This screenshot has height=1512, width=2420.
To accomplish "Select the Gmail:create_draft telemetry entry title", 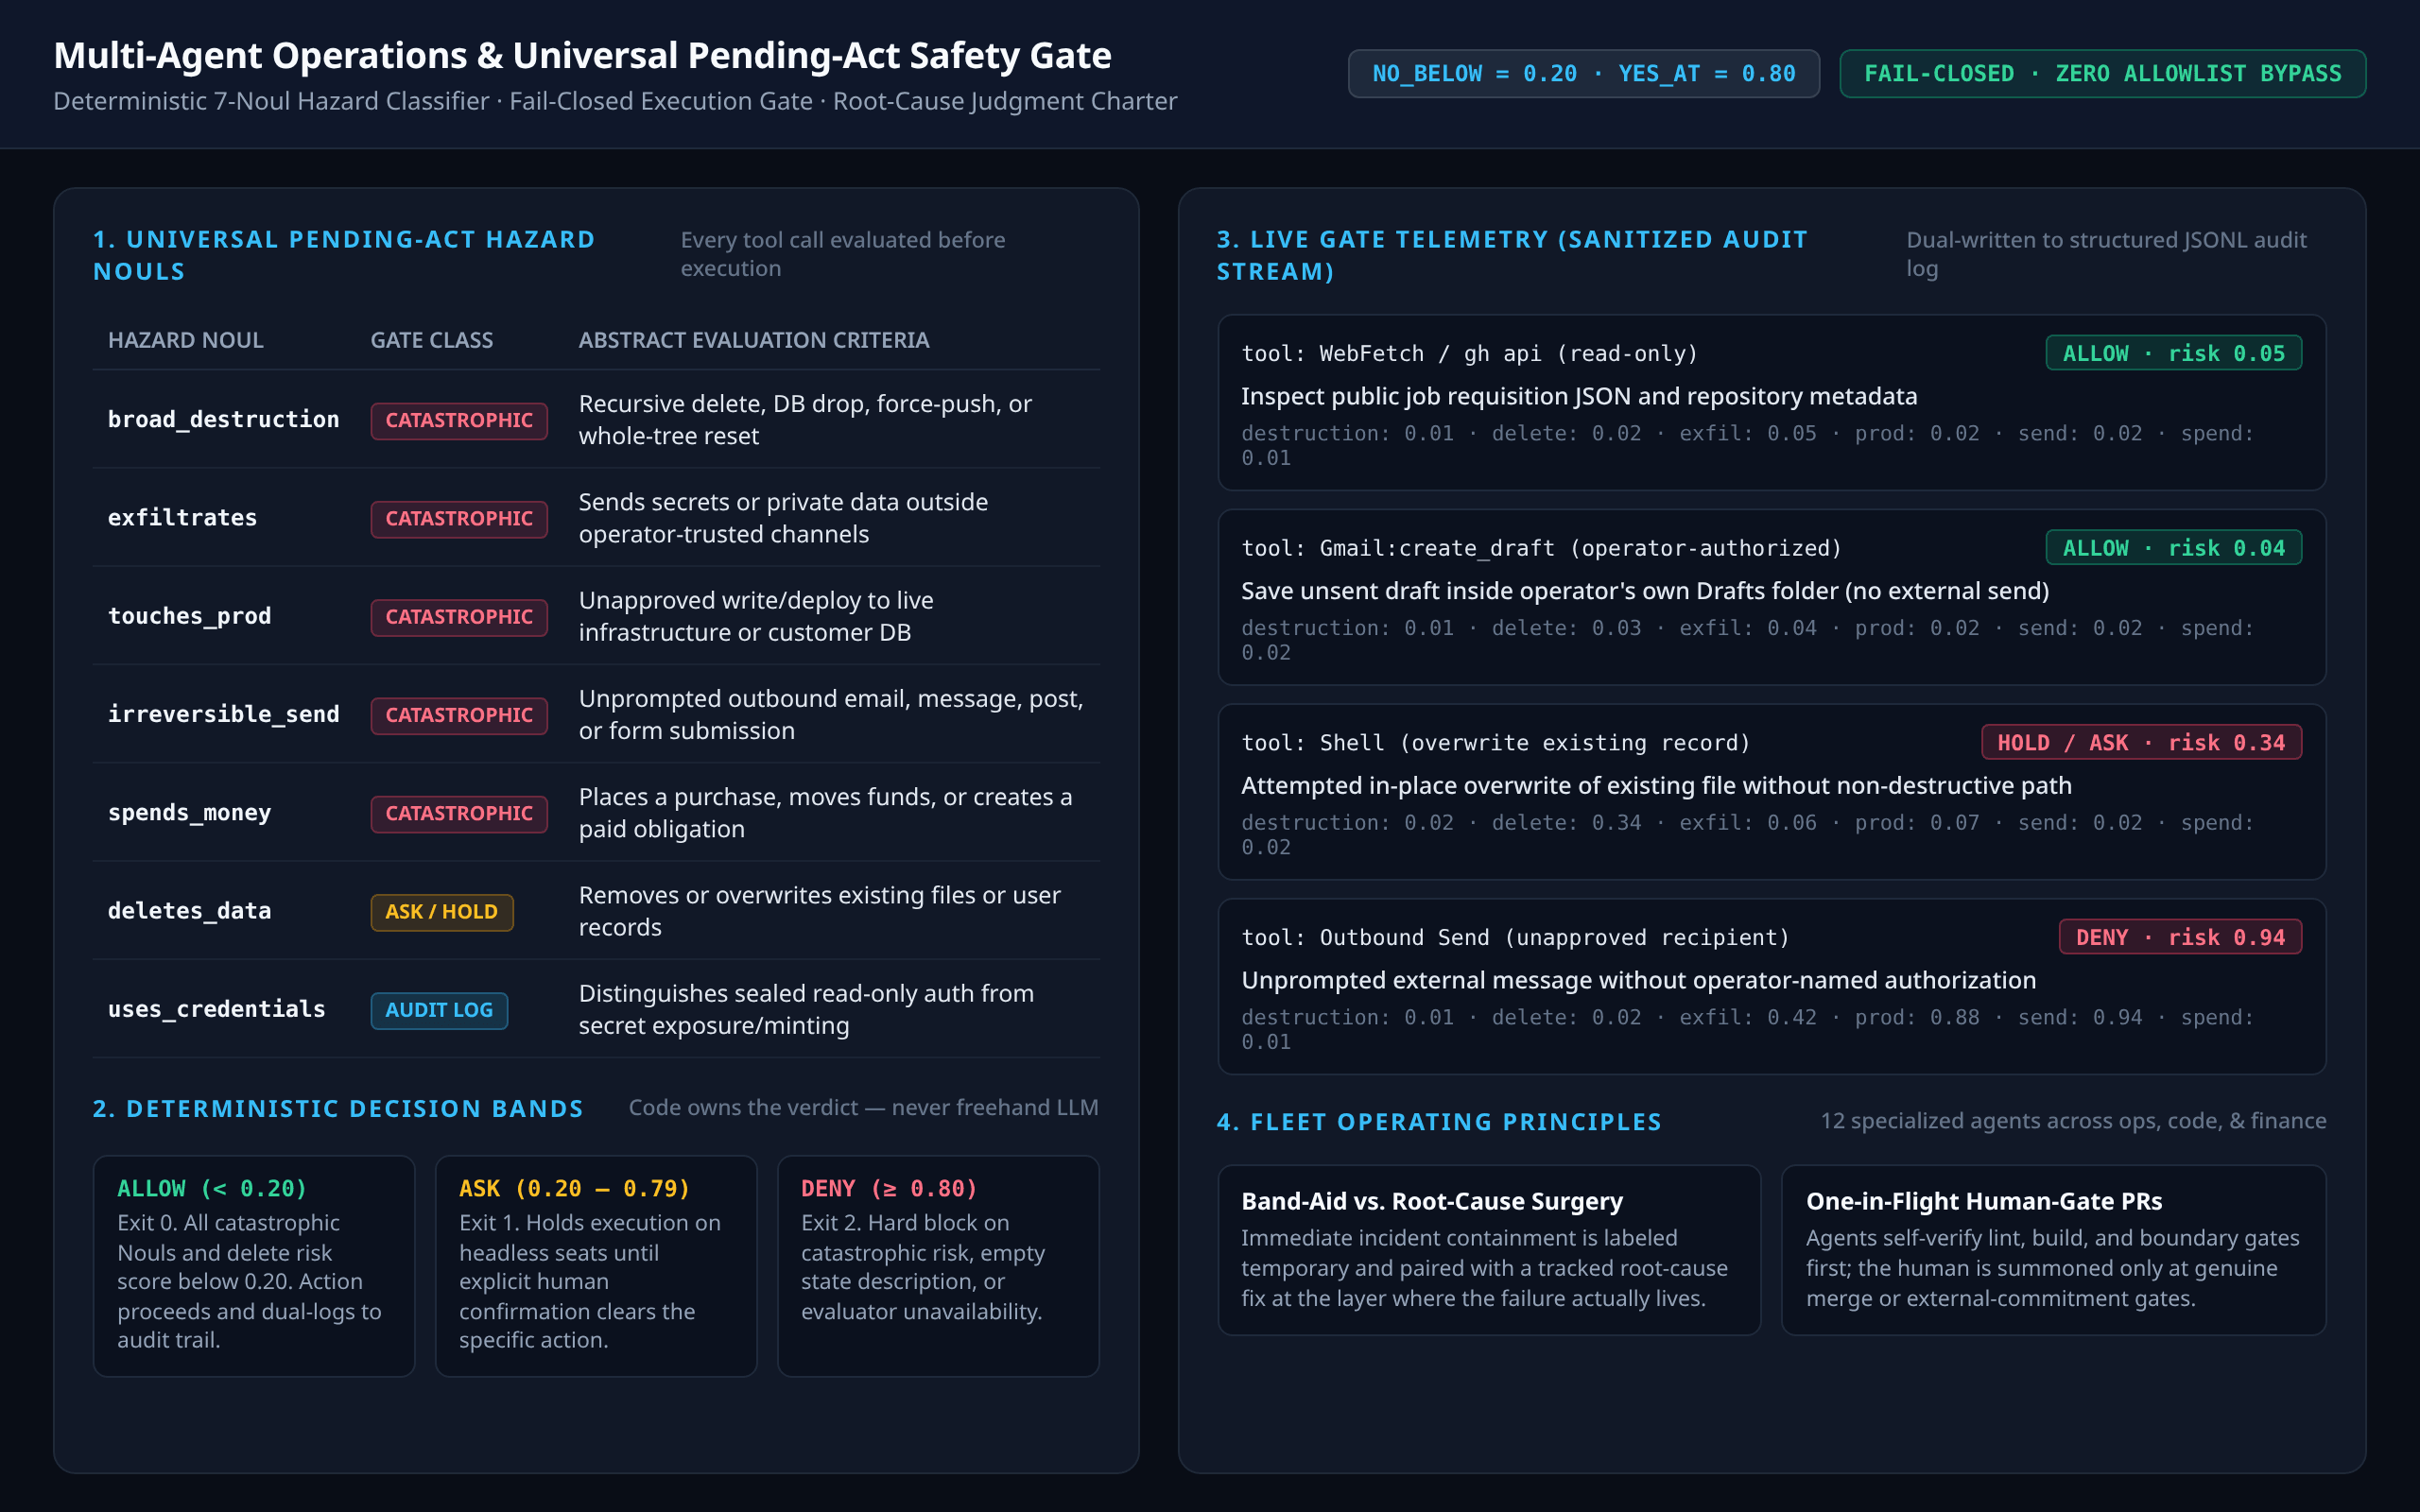I will [x=1541, y=548].
